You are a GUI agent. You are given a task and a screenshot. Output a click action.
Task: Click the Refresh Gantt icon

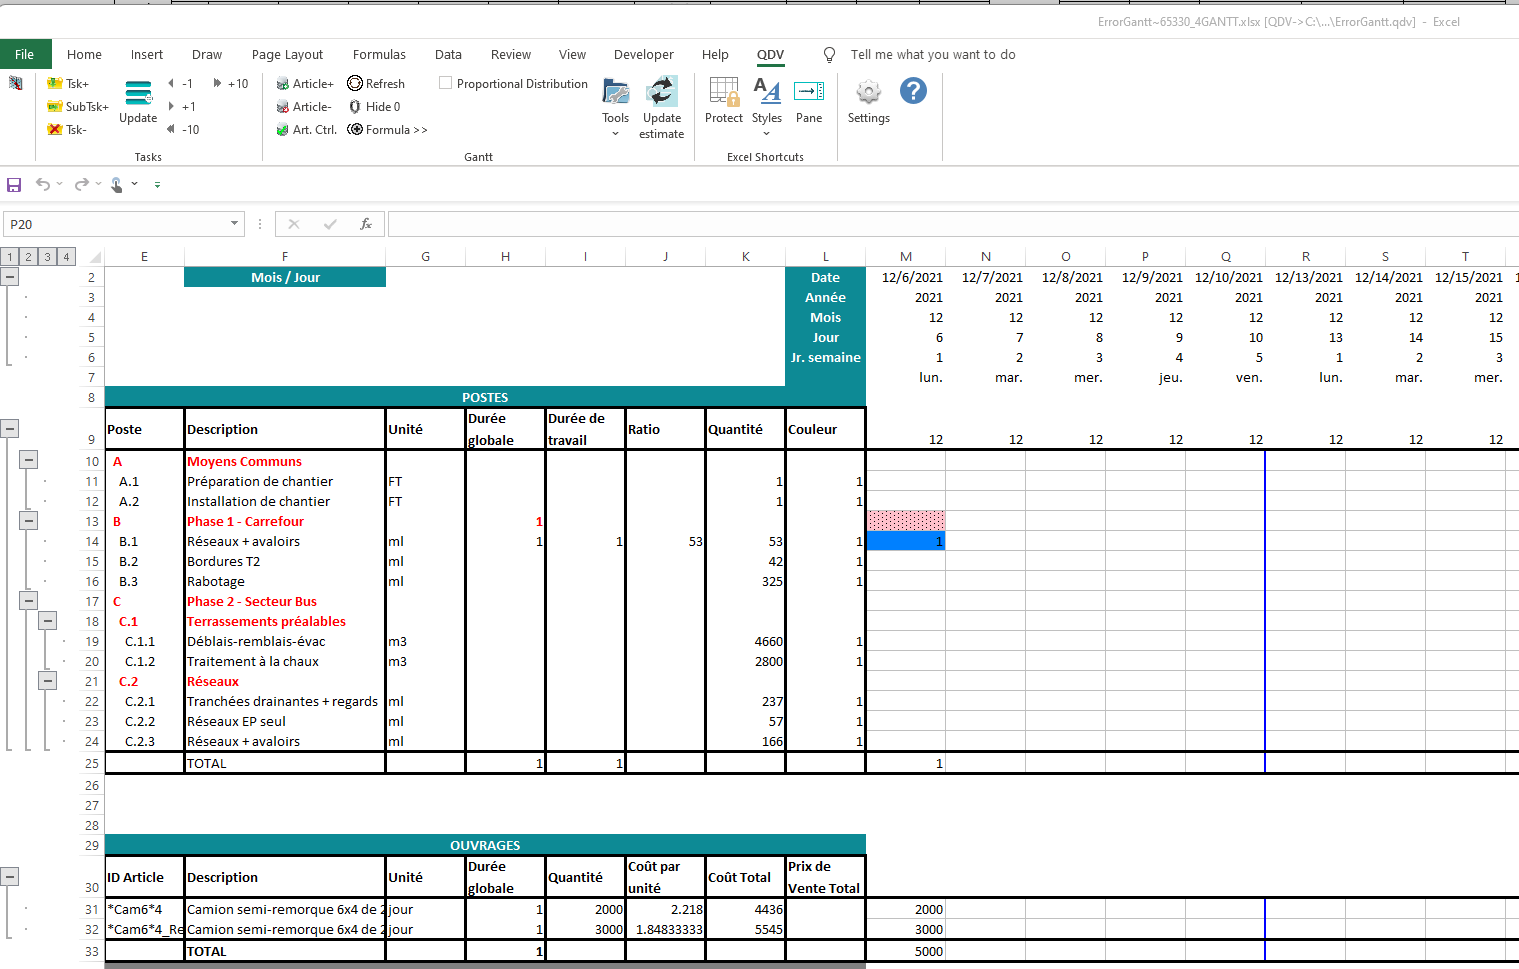[x=355, y=84]
